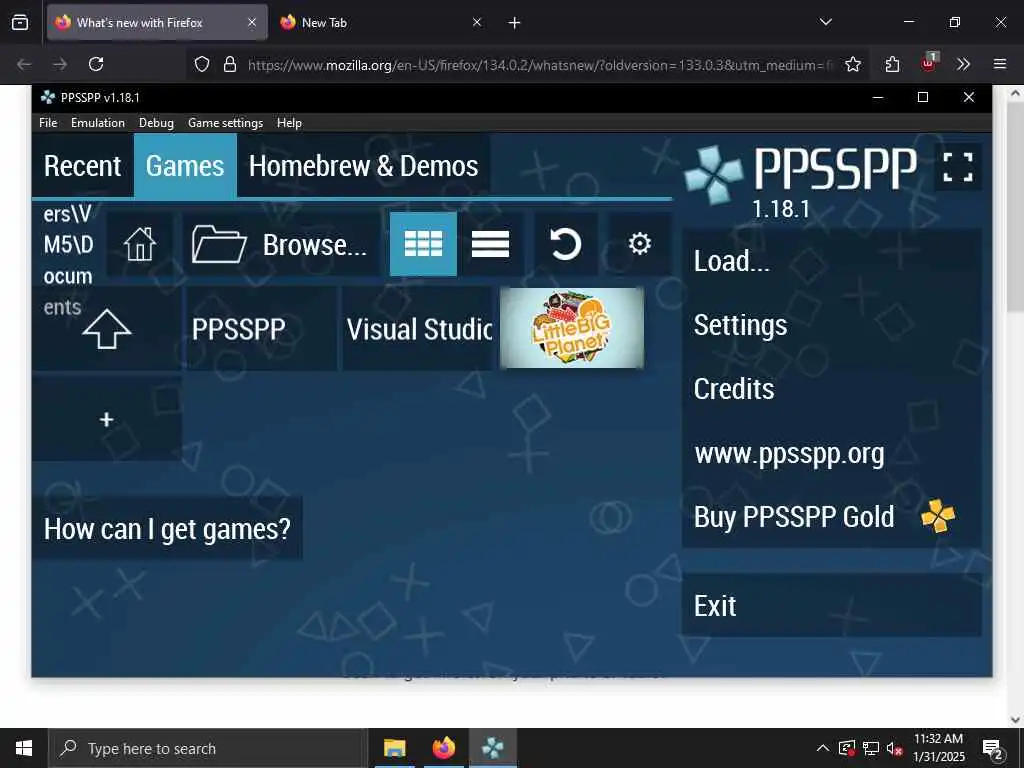
Task: Click Firefox tracking protection shield
Action: [x=202, y=64]
